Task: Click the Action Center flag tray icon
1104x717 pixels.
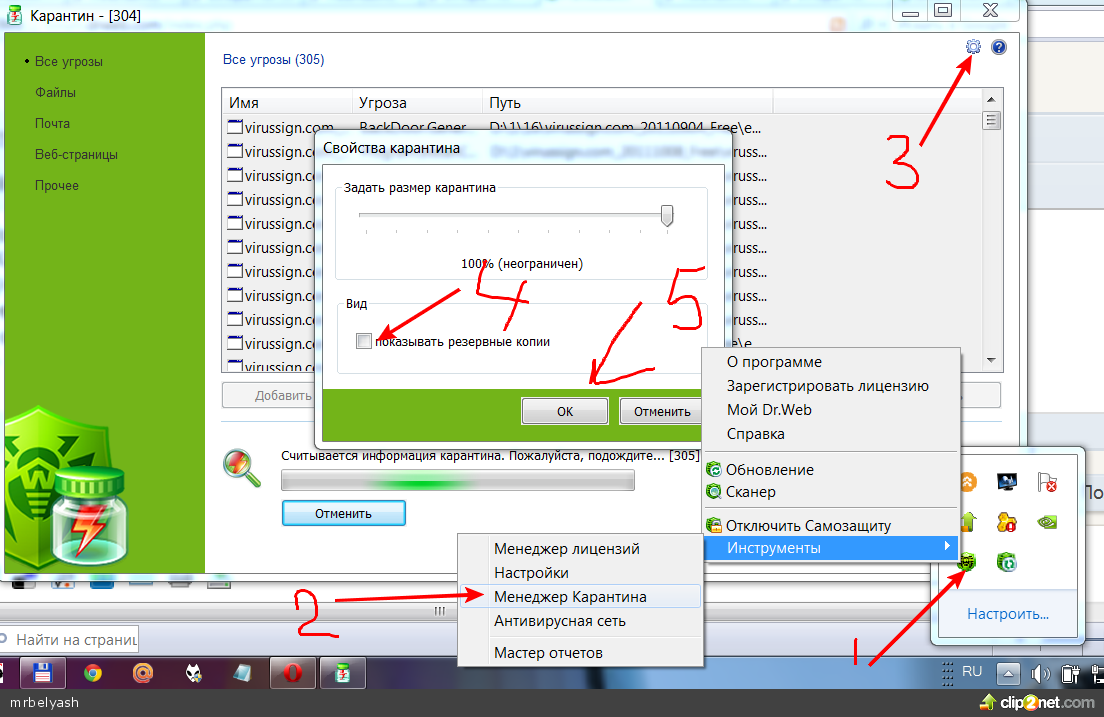Action: pos(1047,482)
